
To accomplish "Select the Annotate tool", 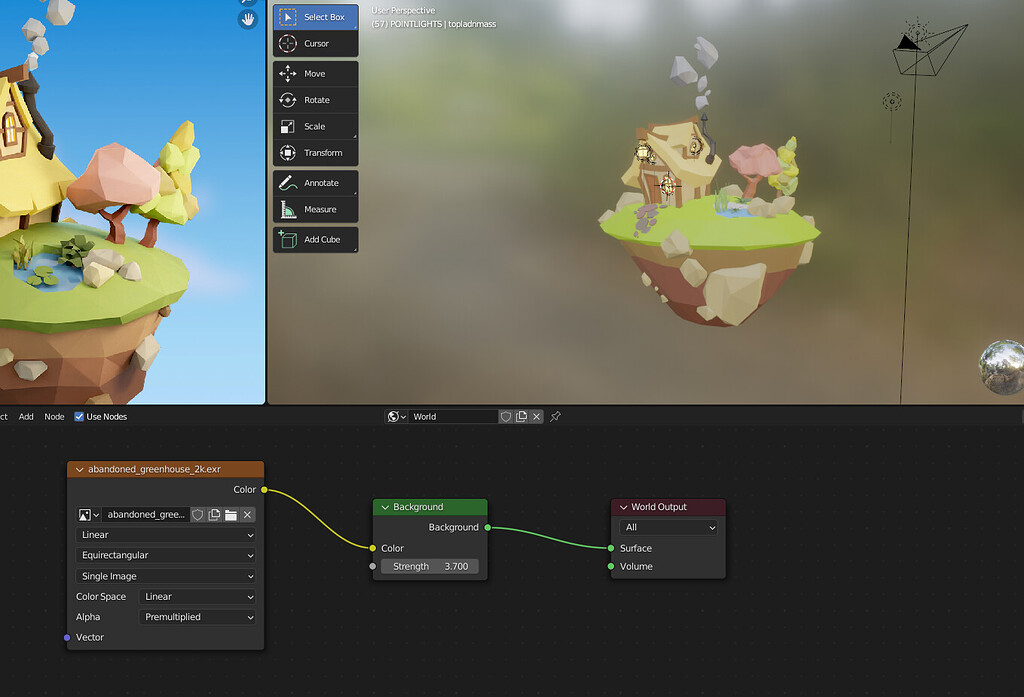I will 315,183.
